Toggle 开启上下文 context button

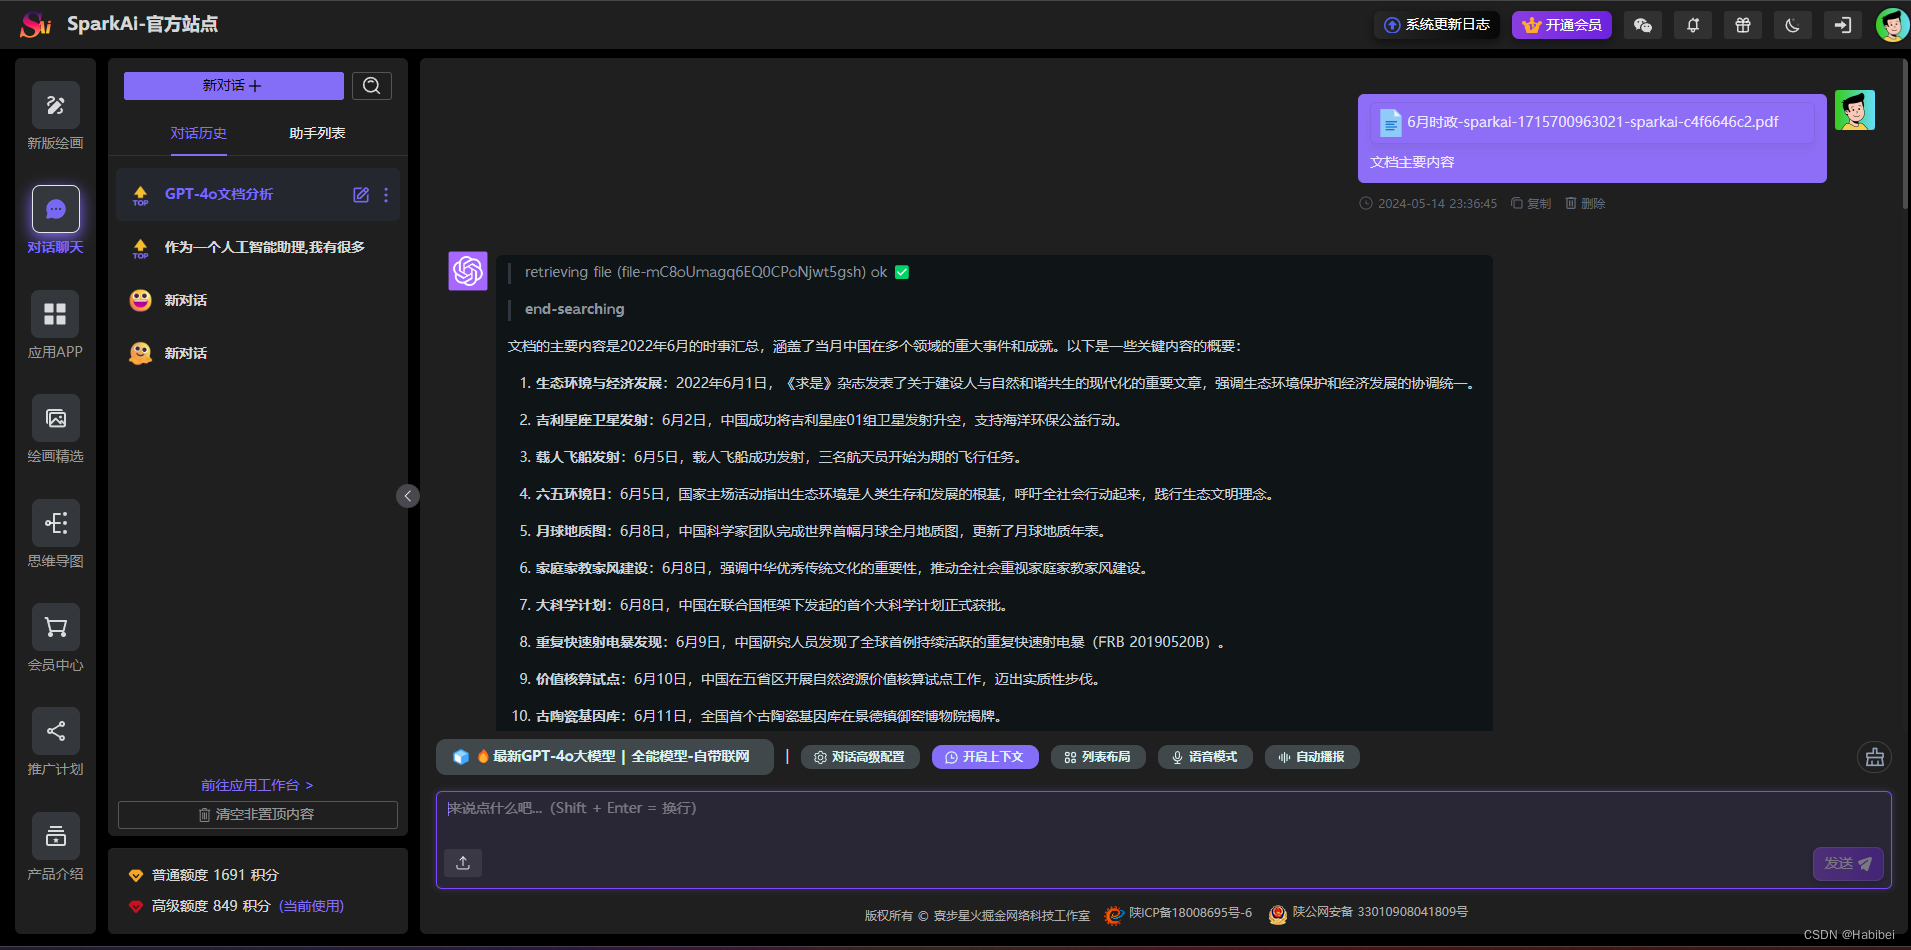coord(985,757)
